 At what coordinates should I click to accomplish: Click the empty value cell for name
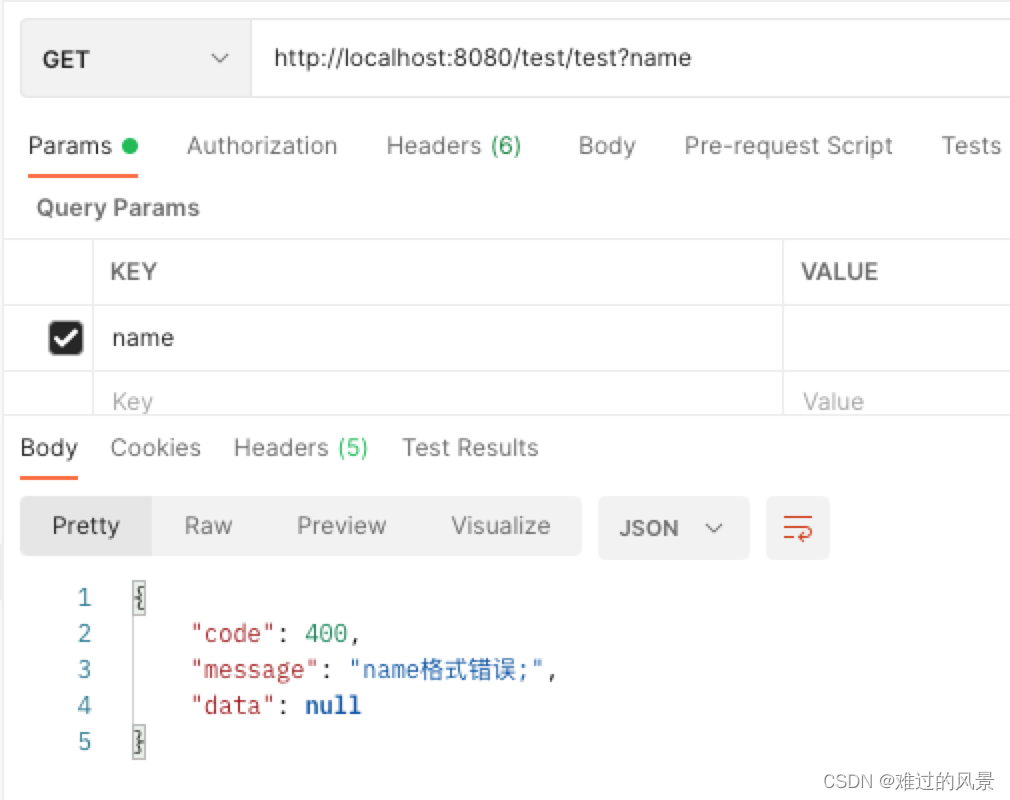pyautogui.click(x=897, y=338)
